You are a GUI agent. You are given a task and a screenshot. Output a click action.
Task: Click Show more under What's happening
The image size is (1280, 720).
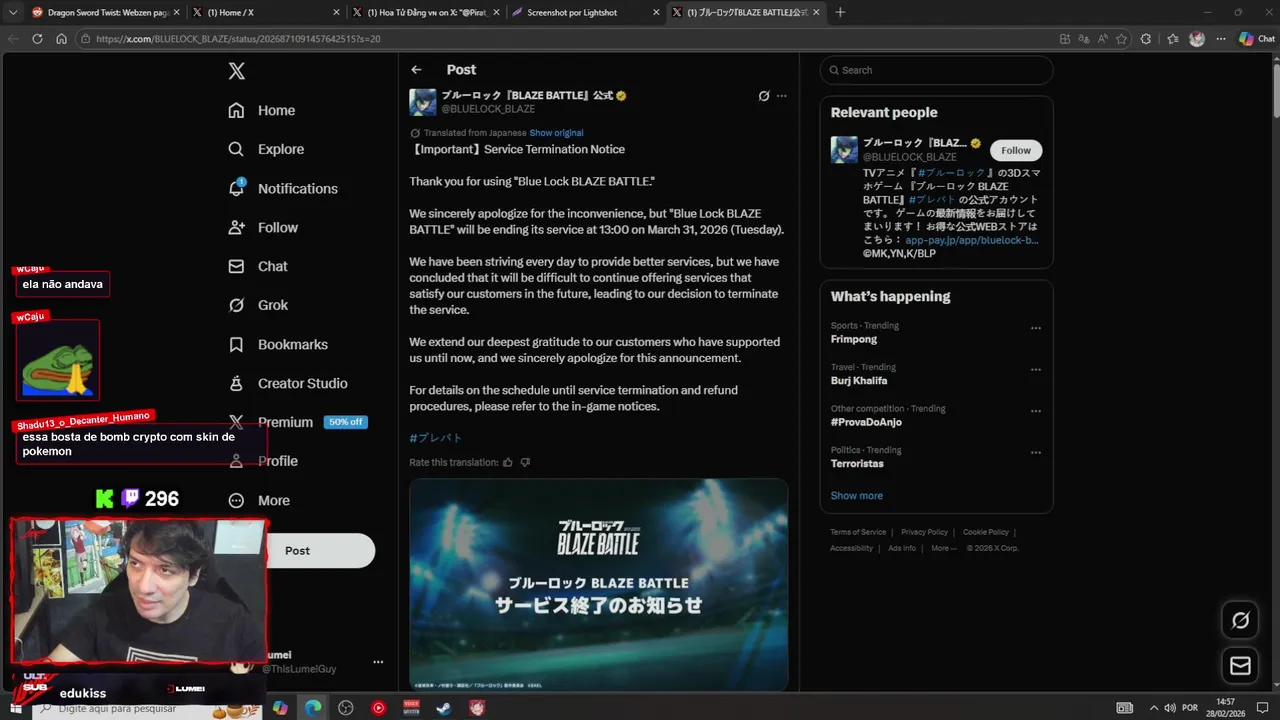(856, 496)
